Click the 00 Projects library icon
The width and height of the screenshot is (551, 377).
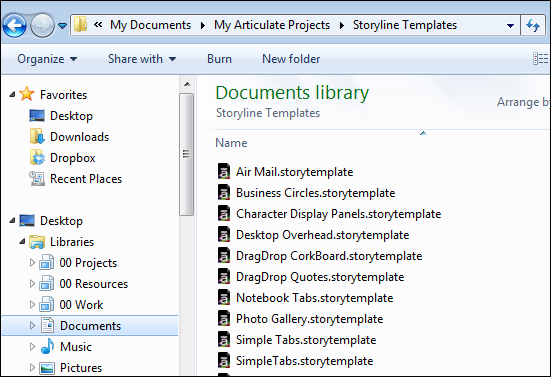(x=47, y=262)
